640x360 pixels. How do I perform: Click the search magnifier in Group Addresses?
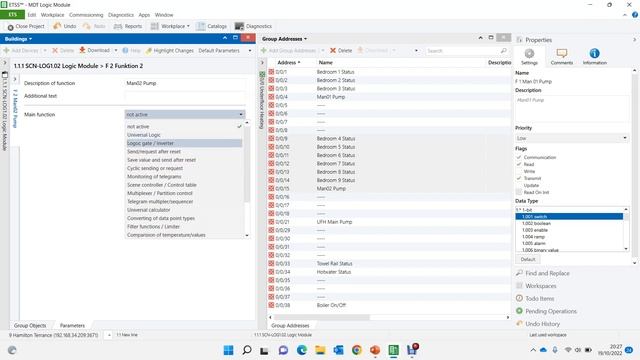point(503,51)
